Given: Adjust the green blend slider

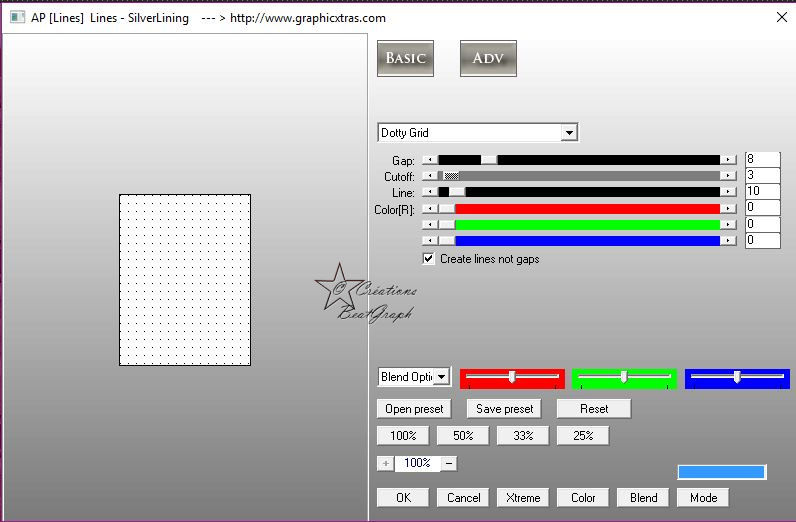Looking at the screenshot, I should (624, 377).
